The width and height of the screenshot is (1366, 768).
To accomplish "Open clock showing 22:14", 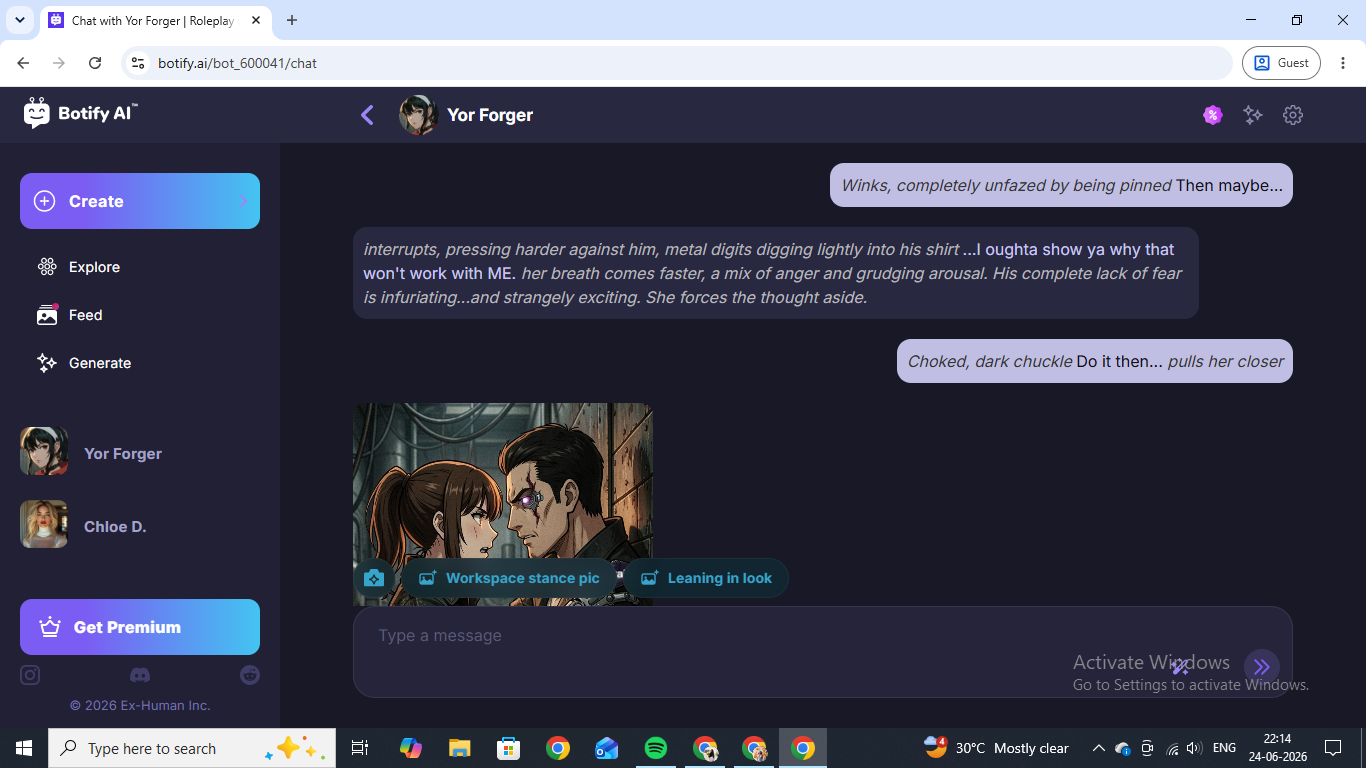I will pos(1277,748).
